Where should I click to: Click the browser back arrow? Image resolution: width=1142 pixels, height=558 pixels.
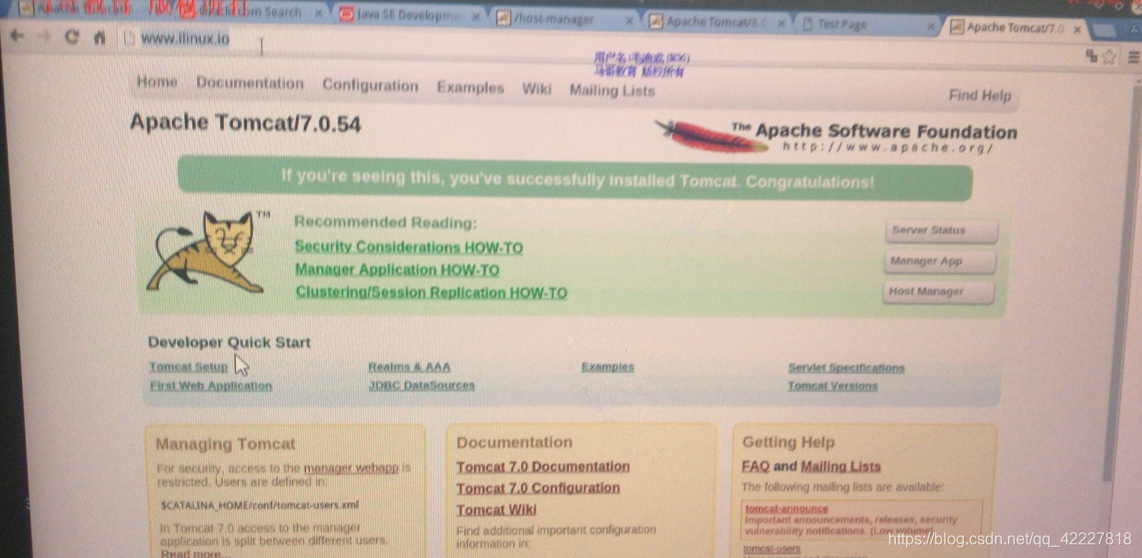[17, 36]
